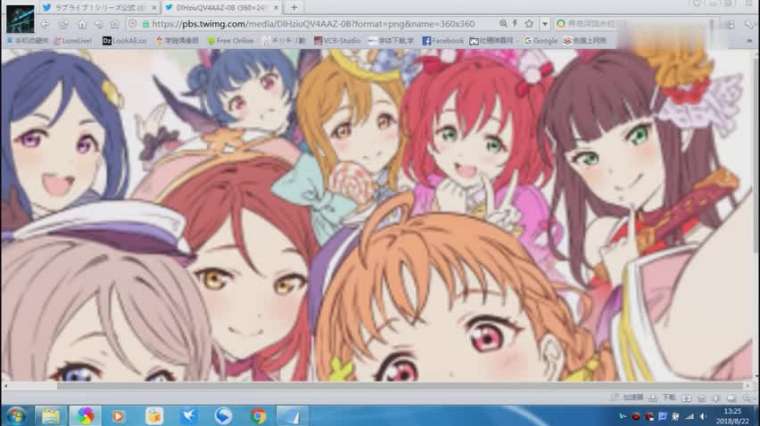Click the accelerator item in status bar

coord(627,398)
